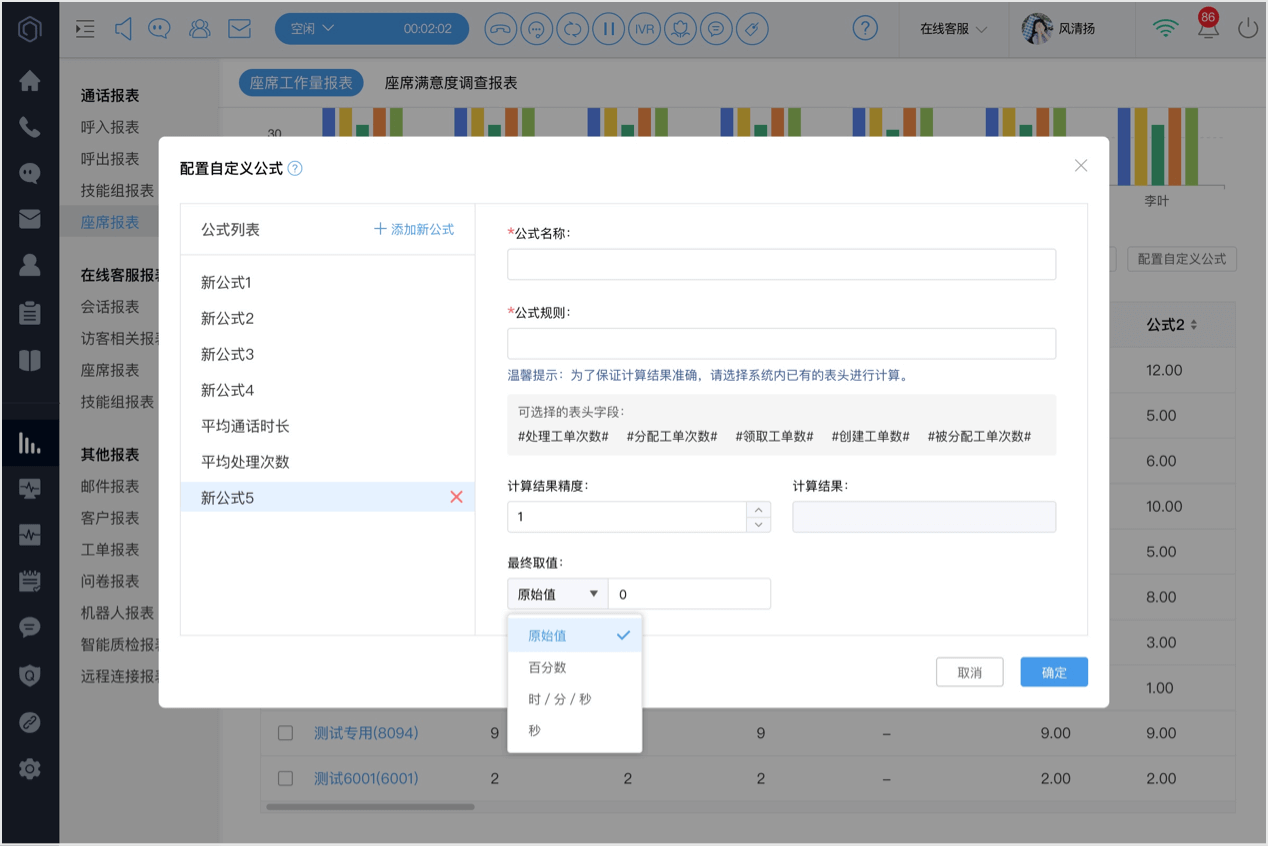
Task: Click the 公式规则 input field
Action: coord(781,343)
